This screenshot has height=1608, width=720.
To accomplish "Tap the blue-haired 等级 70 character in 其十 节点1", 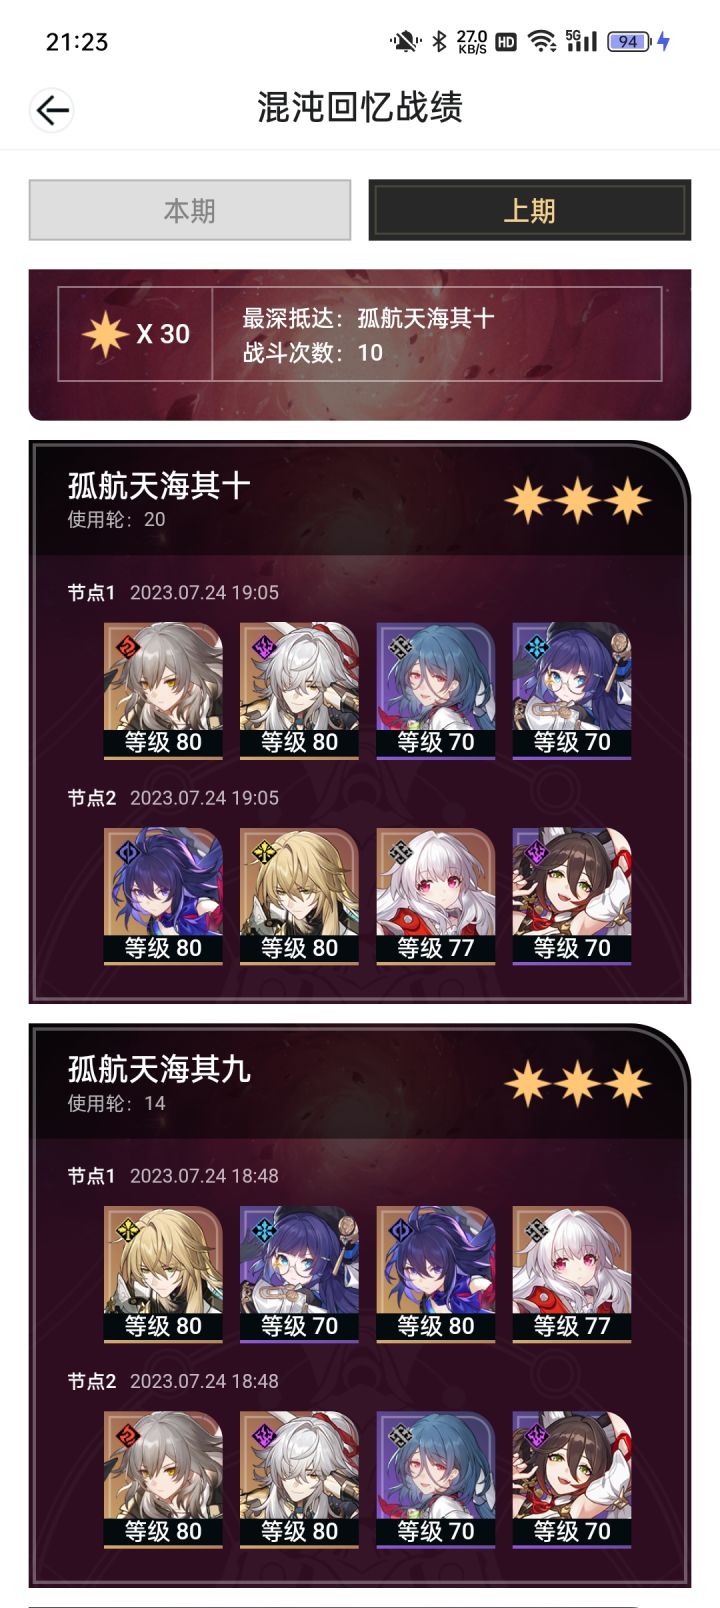I will point(435,691).
